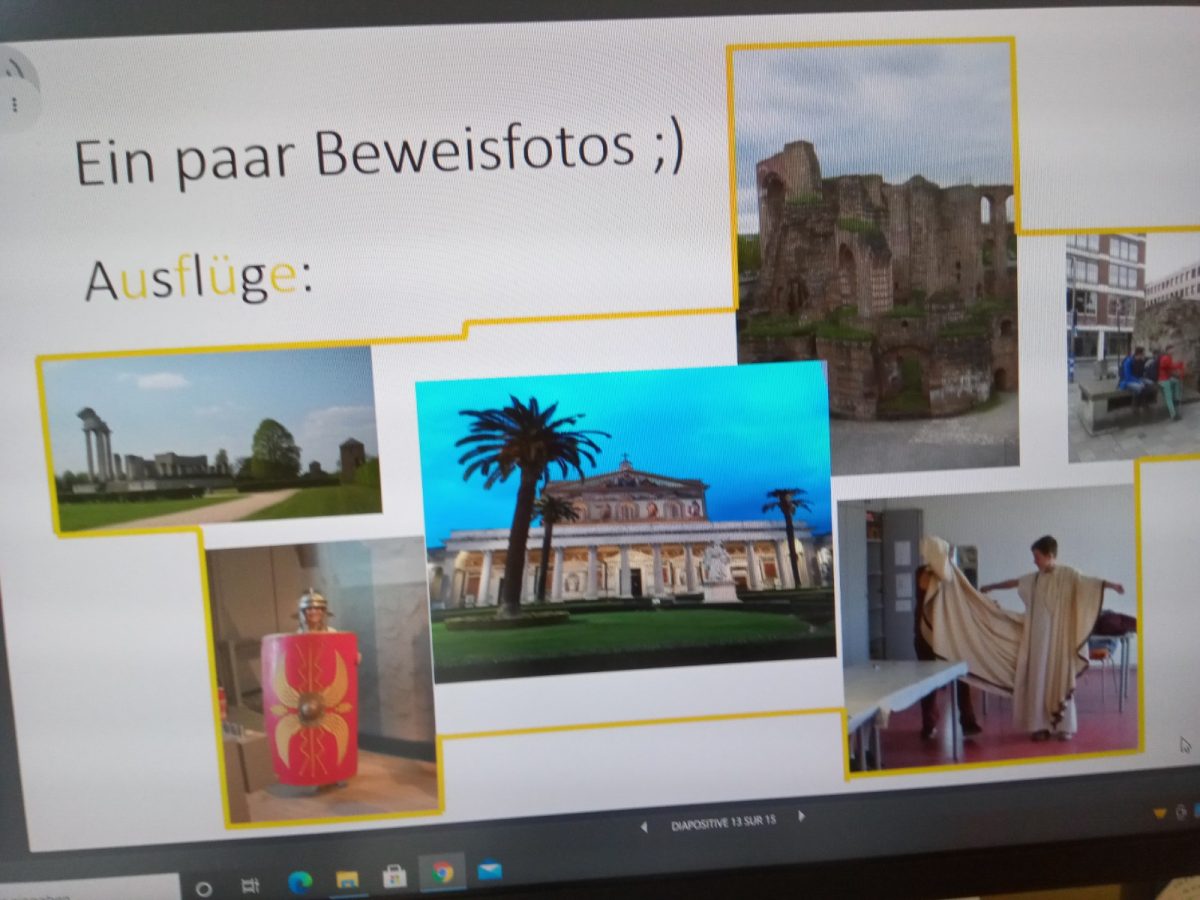Select the Roman columns park photo
The image size is (1200, 900).
(212, 439)
